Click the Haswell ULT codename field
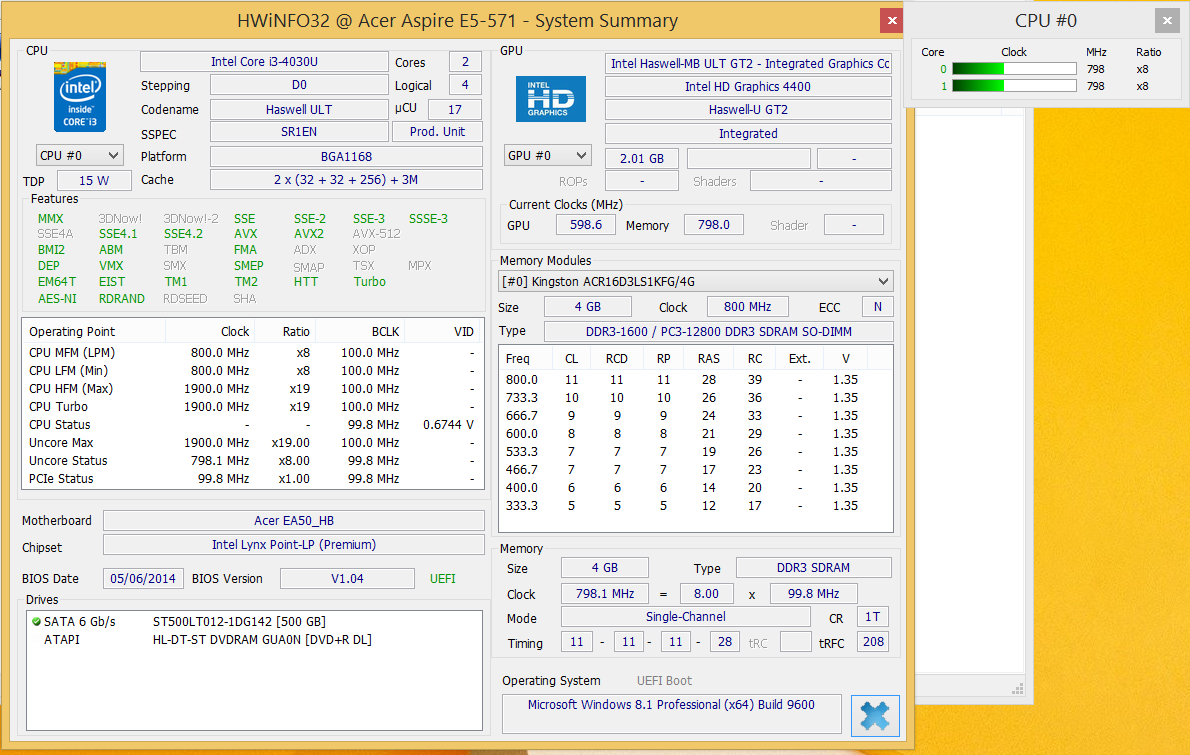Screen dimensions: 1190x755 click(299, 109)
